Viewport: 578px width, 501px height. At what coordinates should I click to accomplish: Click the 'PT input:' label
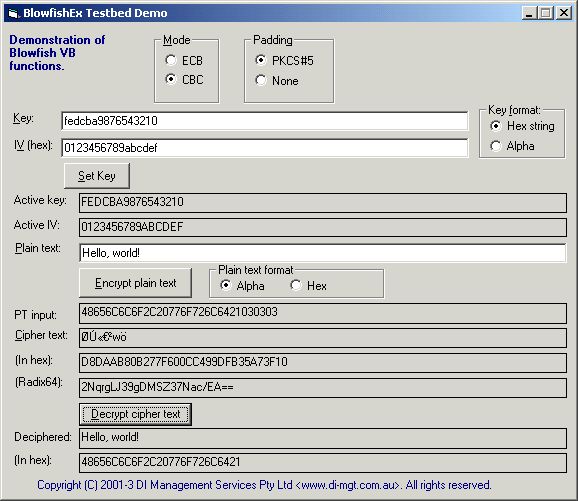click(35, 315)
